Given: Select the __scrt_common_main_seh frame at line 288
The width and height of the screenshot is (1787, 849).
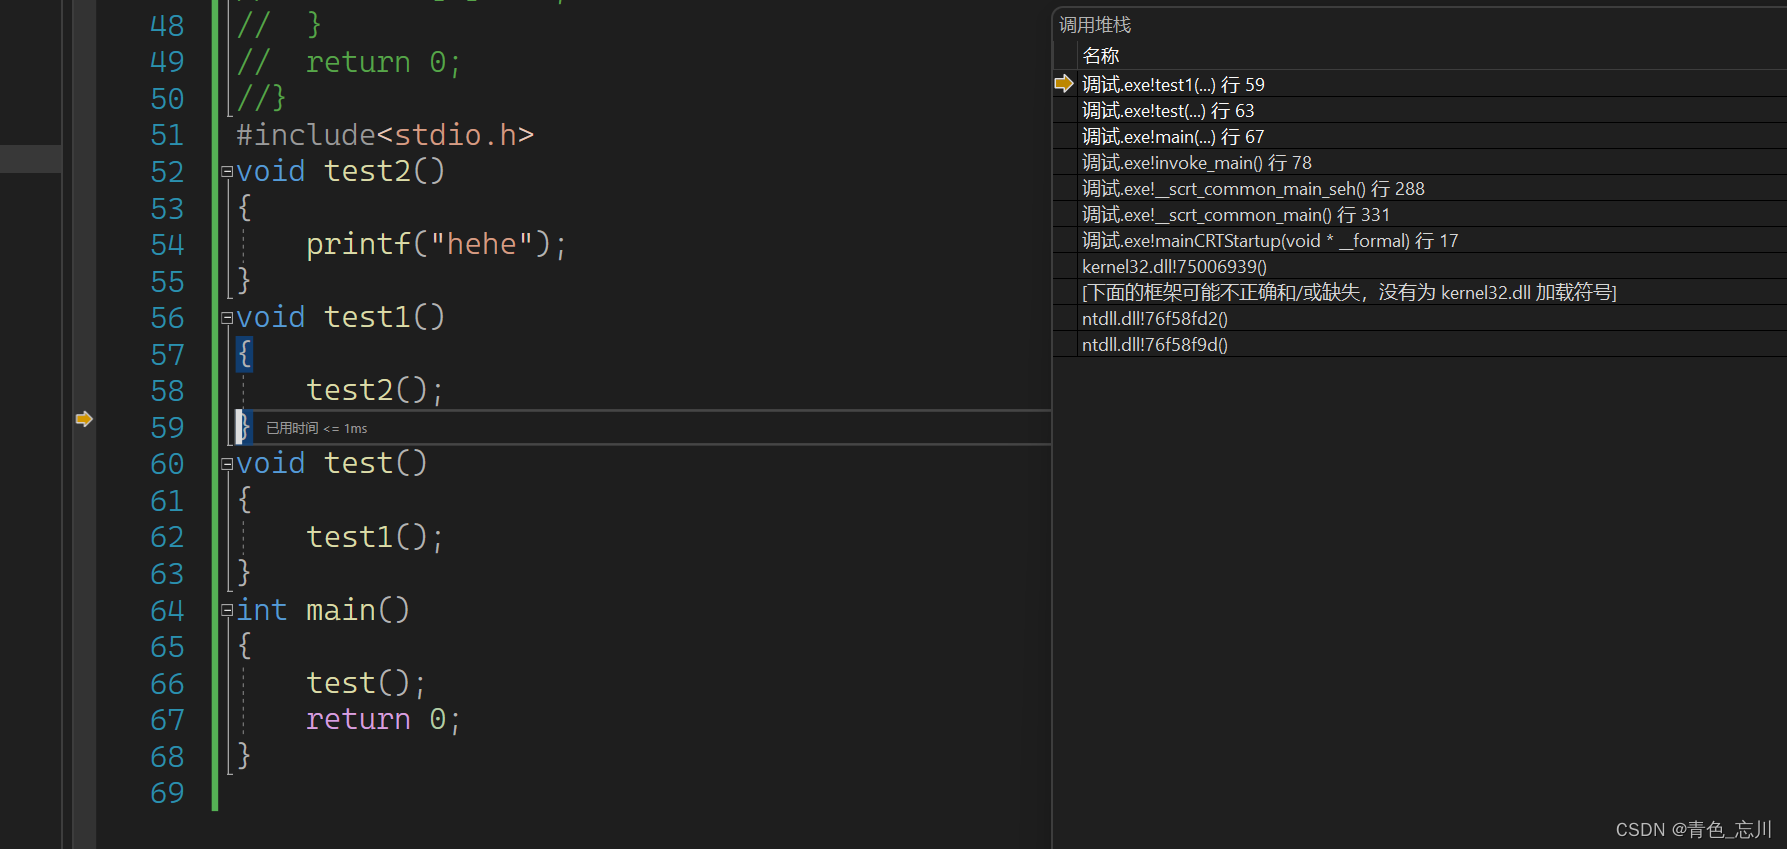Looking at the screenshot, I should click(1252, 189).
